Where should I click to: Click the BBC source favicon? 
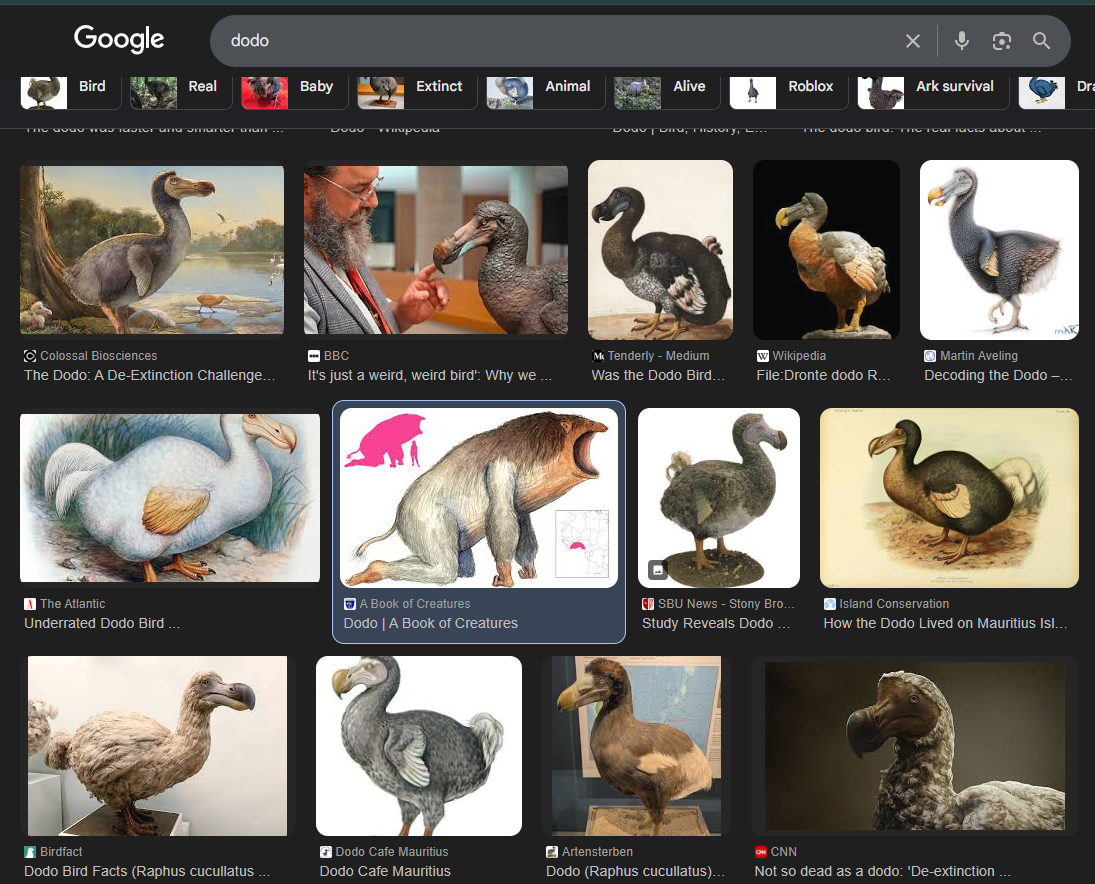[x=314, y=356]
